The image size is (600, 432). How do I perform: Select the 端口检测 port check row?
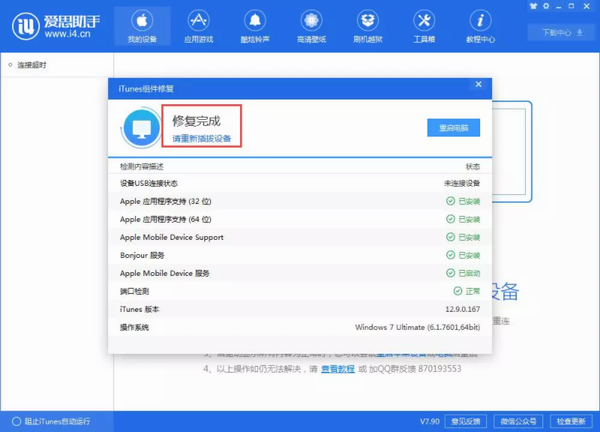tap(300, 291)
